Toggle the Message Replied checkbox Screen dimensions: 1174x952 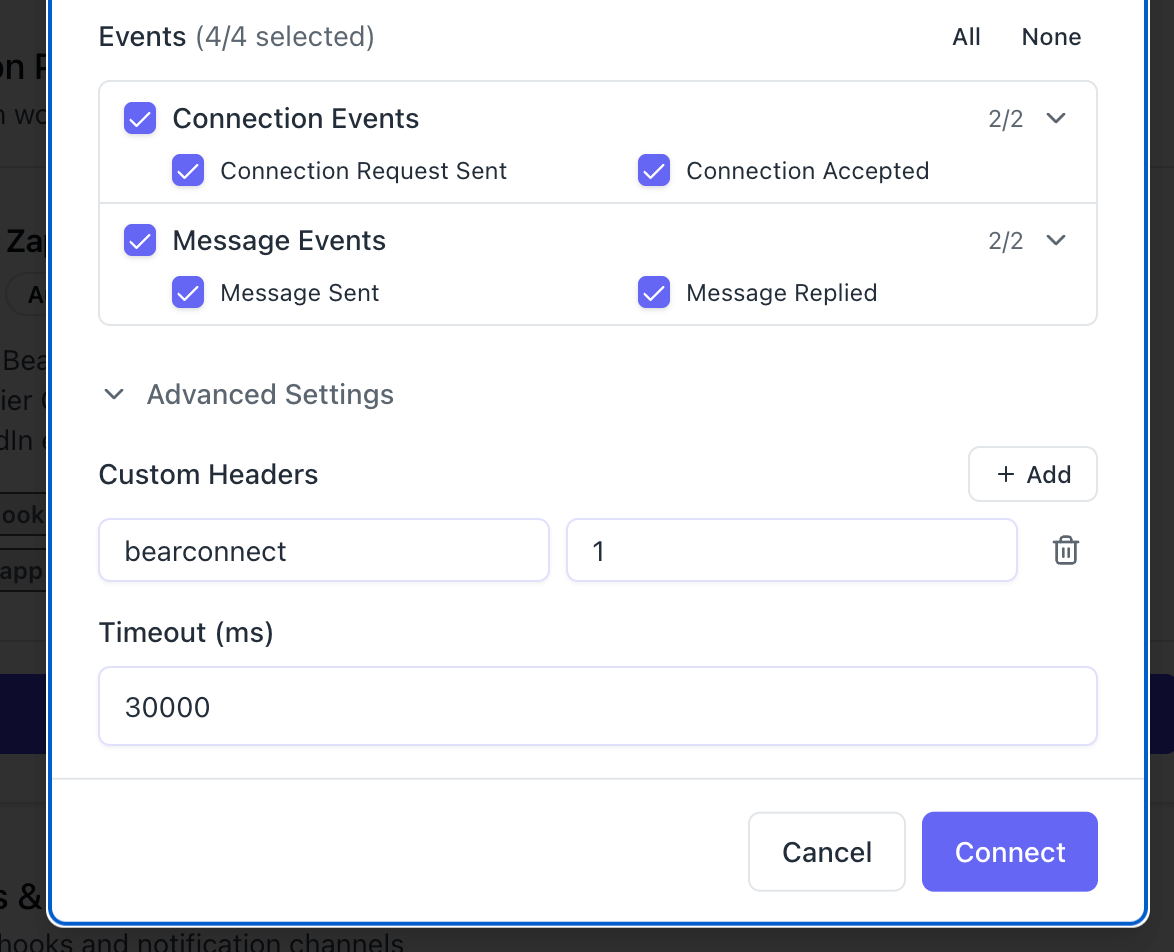[654, 293]
